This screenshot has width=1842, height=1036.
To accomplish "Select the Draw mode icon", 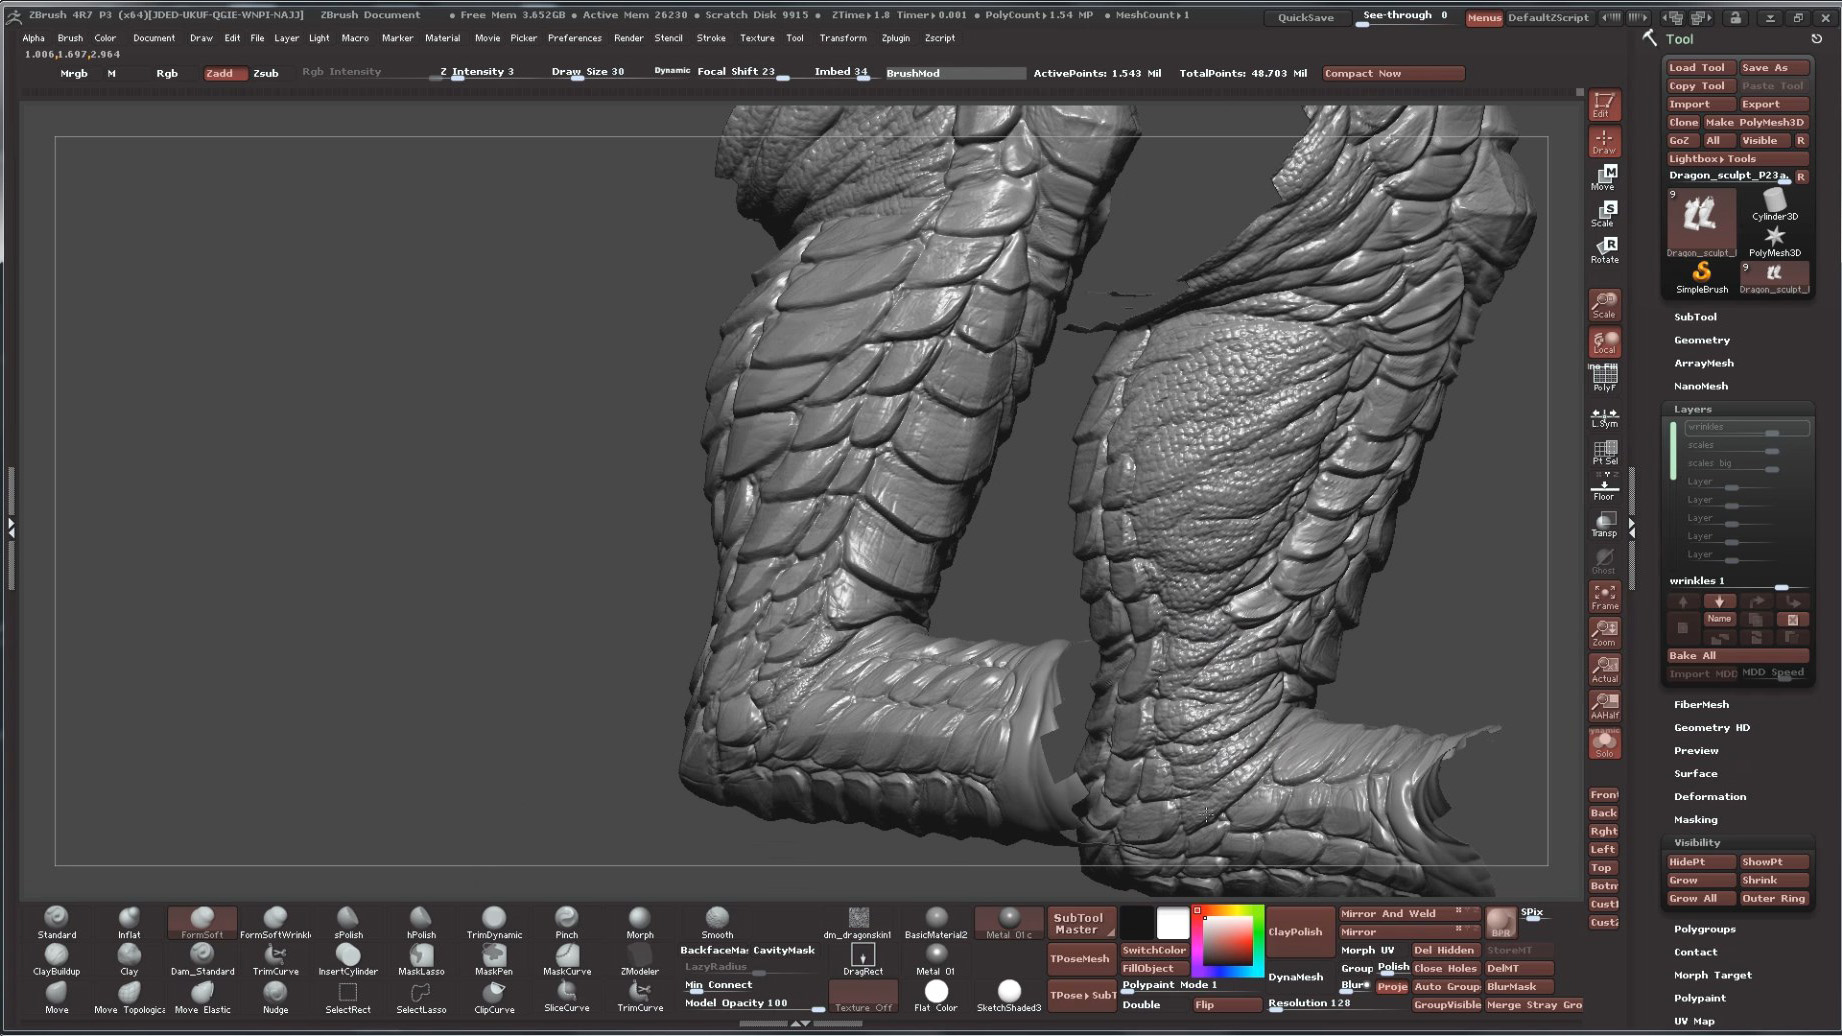I will coord(1604,142).
